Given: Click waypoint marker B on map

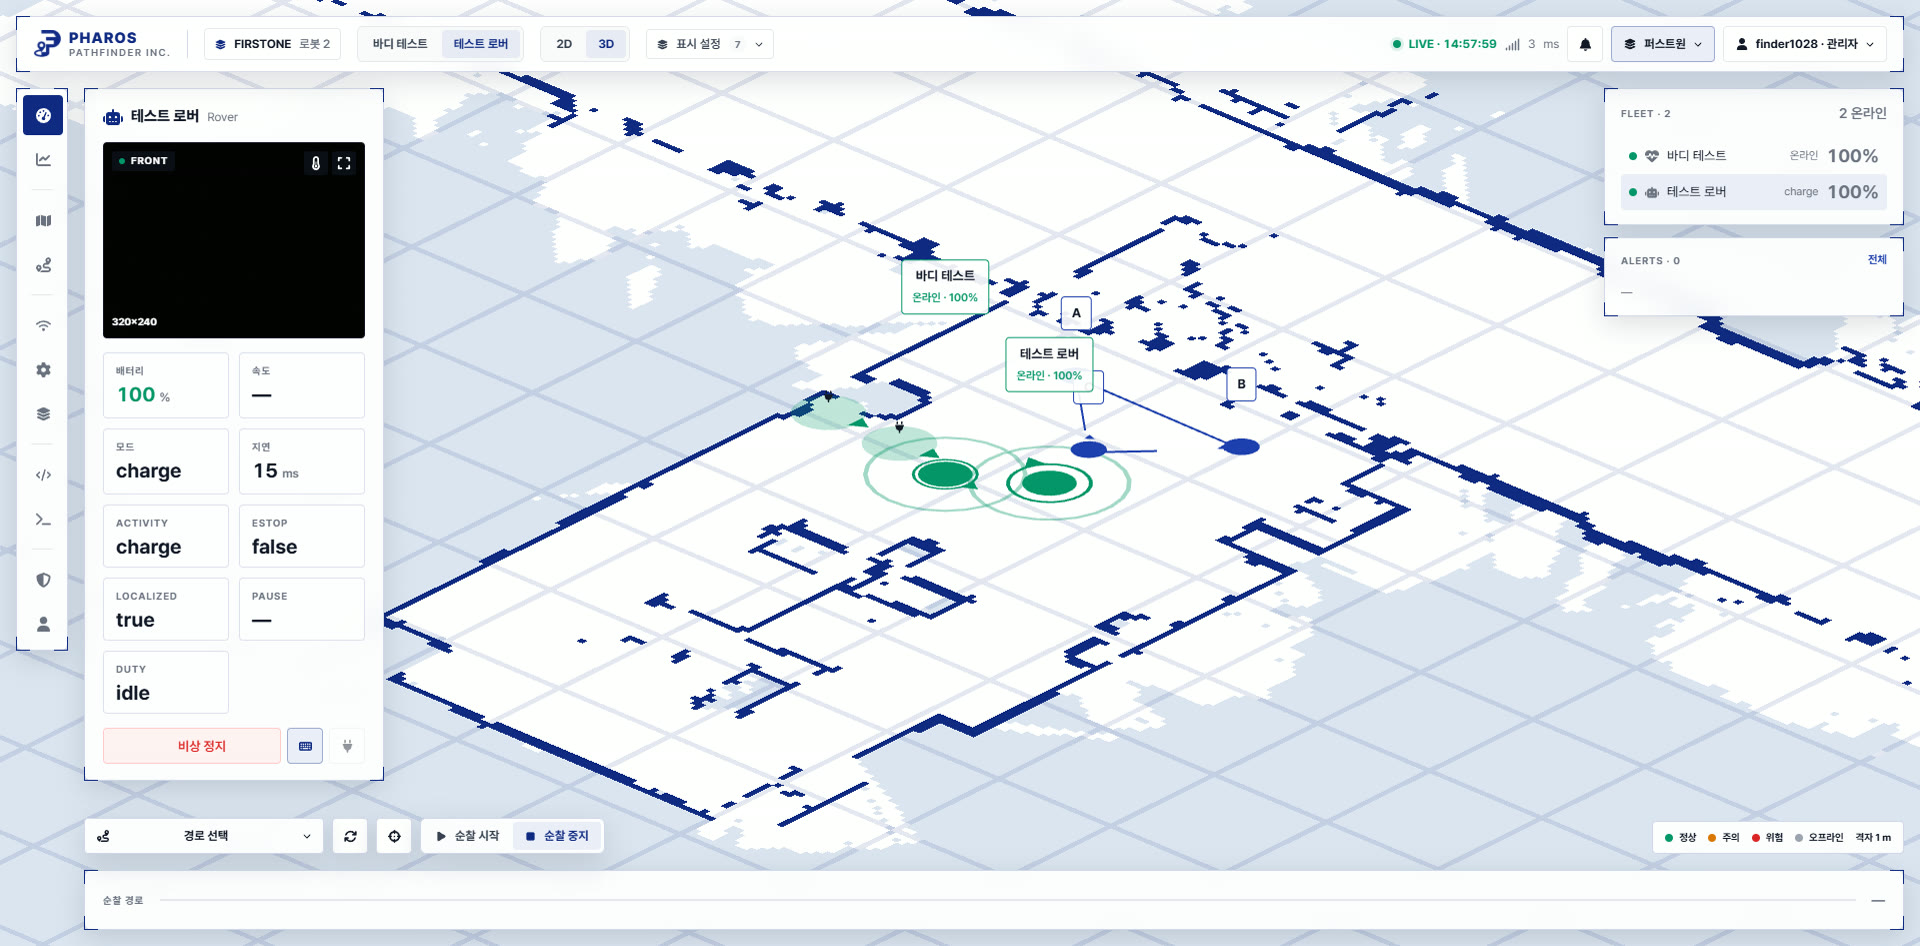Looking at the screenshot, I should point(1241,384).
